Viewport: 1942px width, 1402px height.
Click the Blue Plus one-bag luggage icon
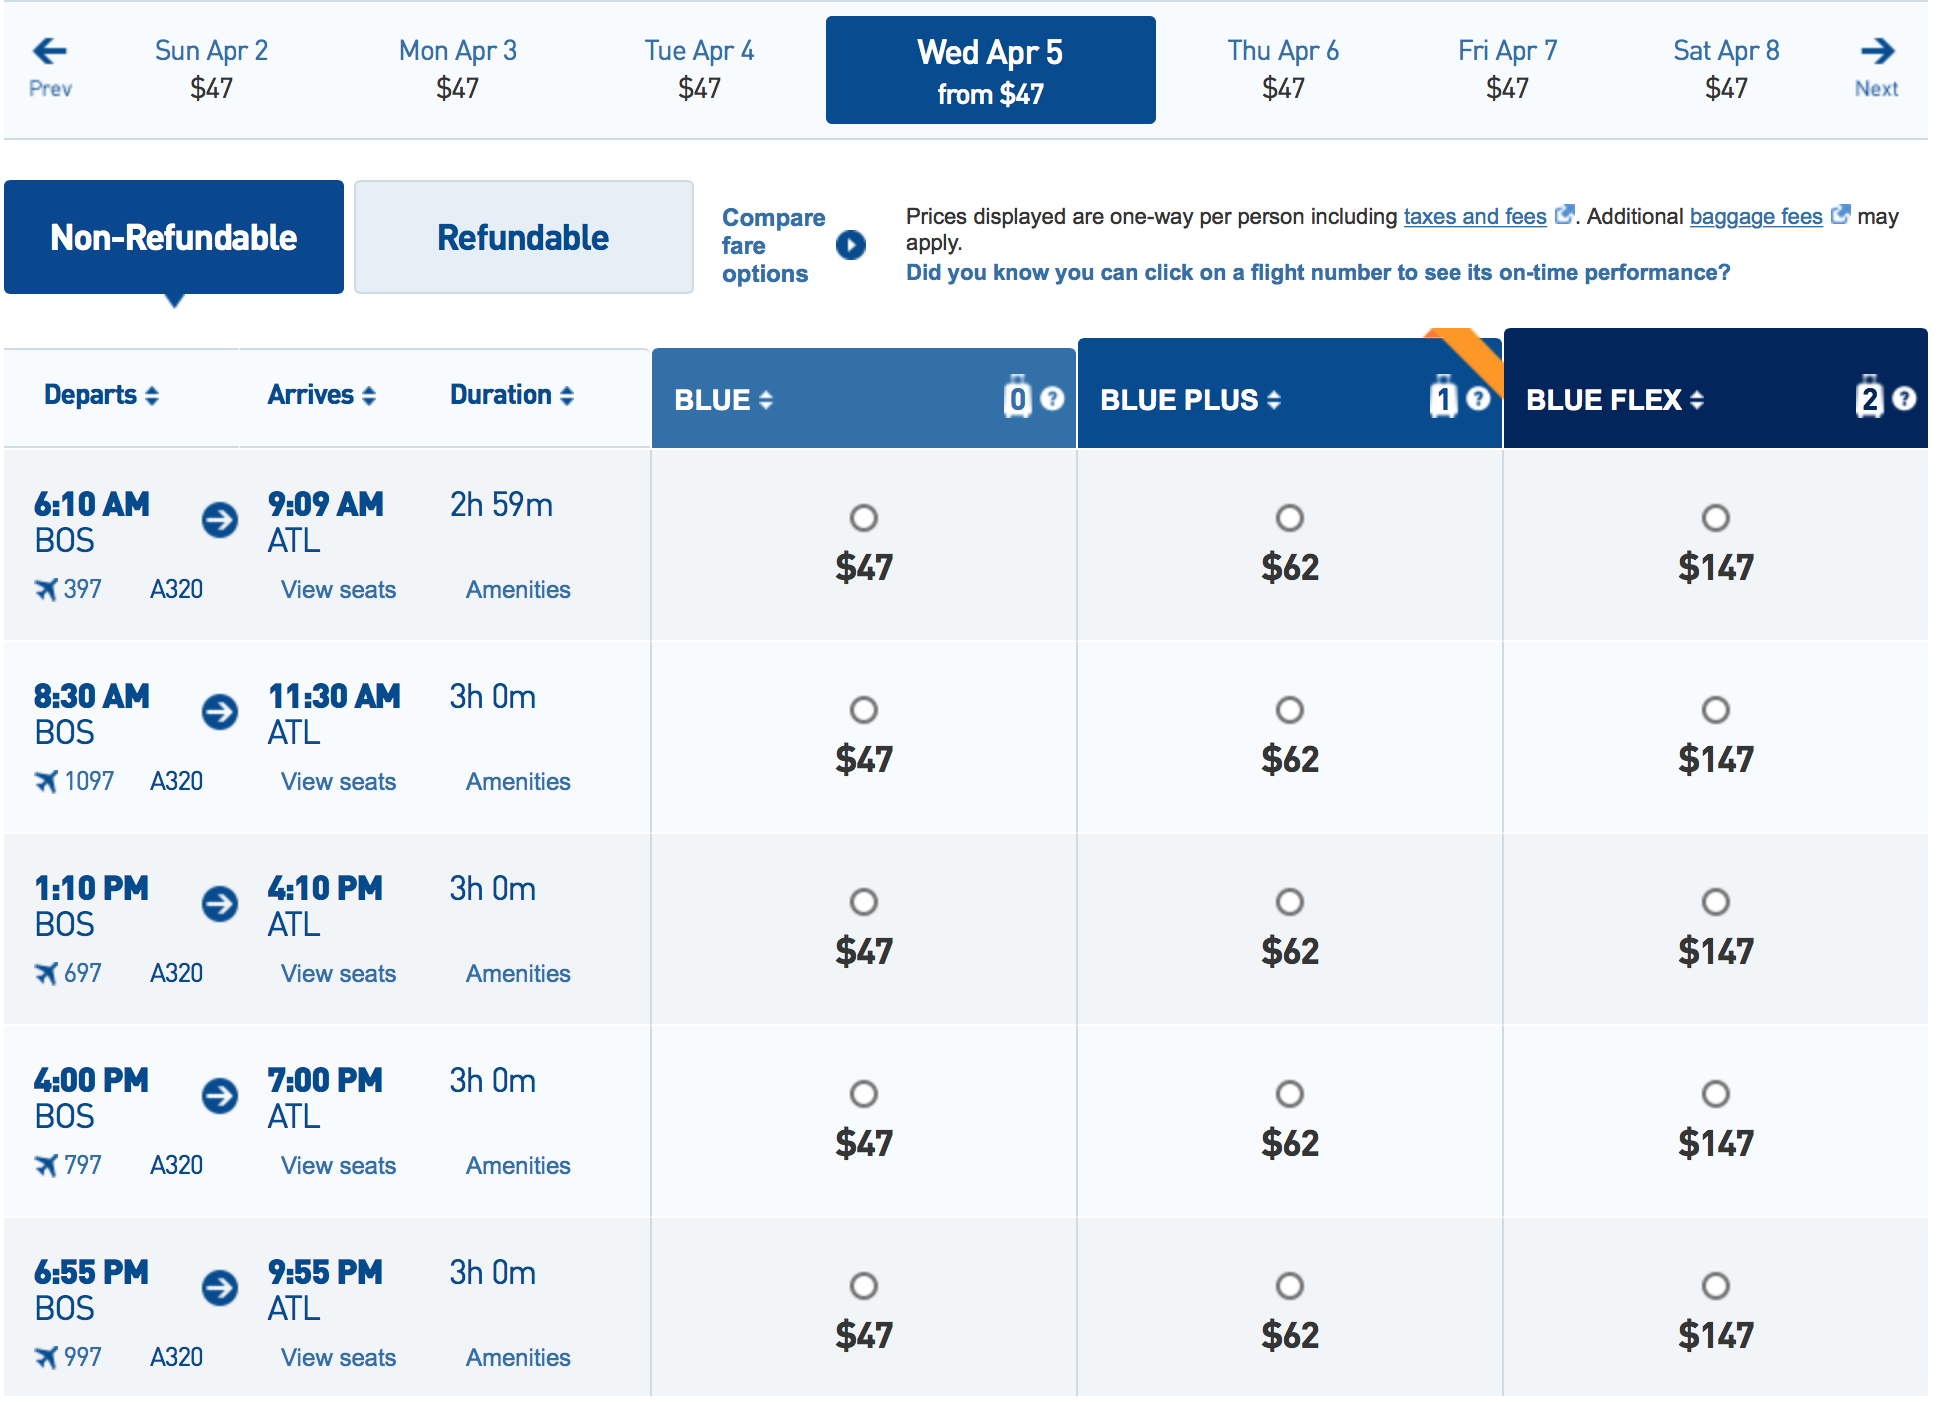[1442, 399]
